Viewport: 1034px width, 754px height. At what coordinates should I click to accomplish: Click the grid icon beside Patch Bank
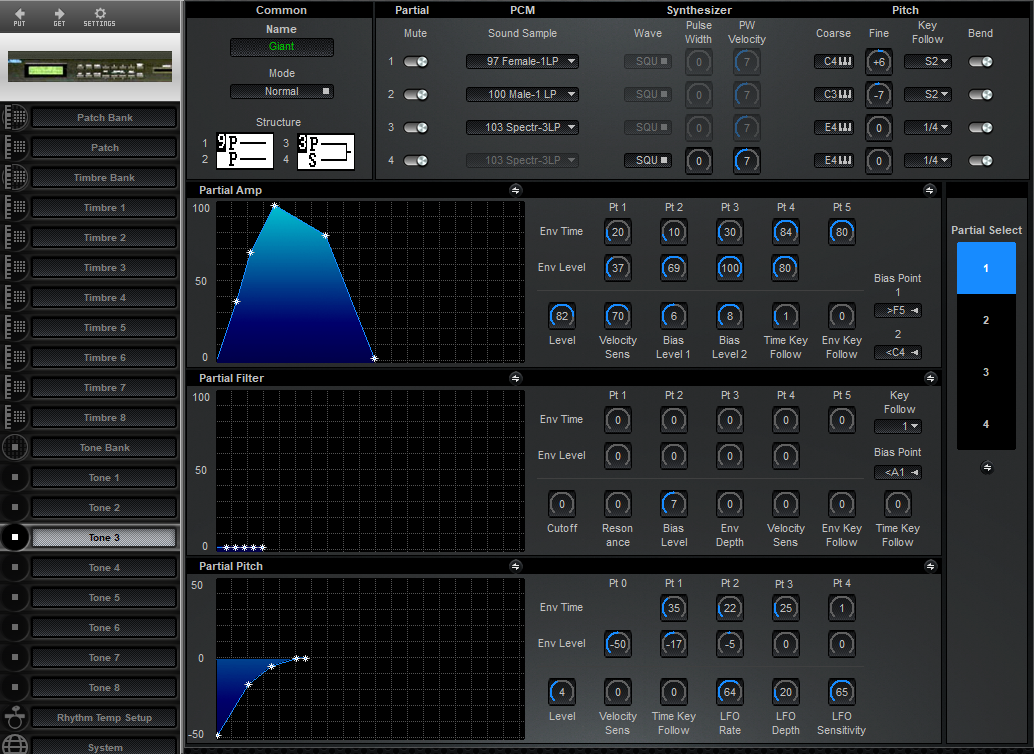(15, 117)
